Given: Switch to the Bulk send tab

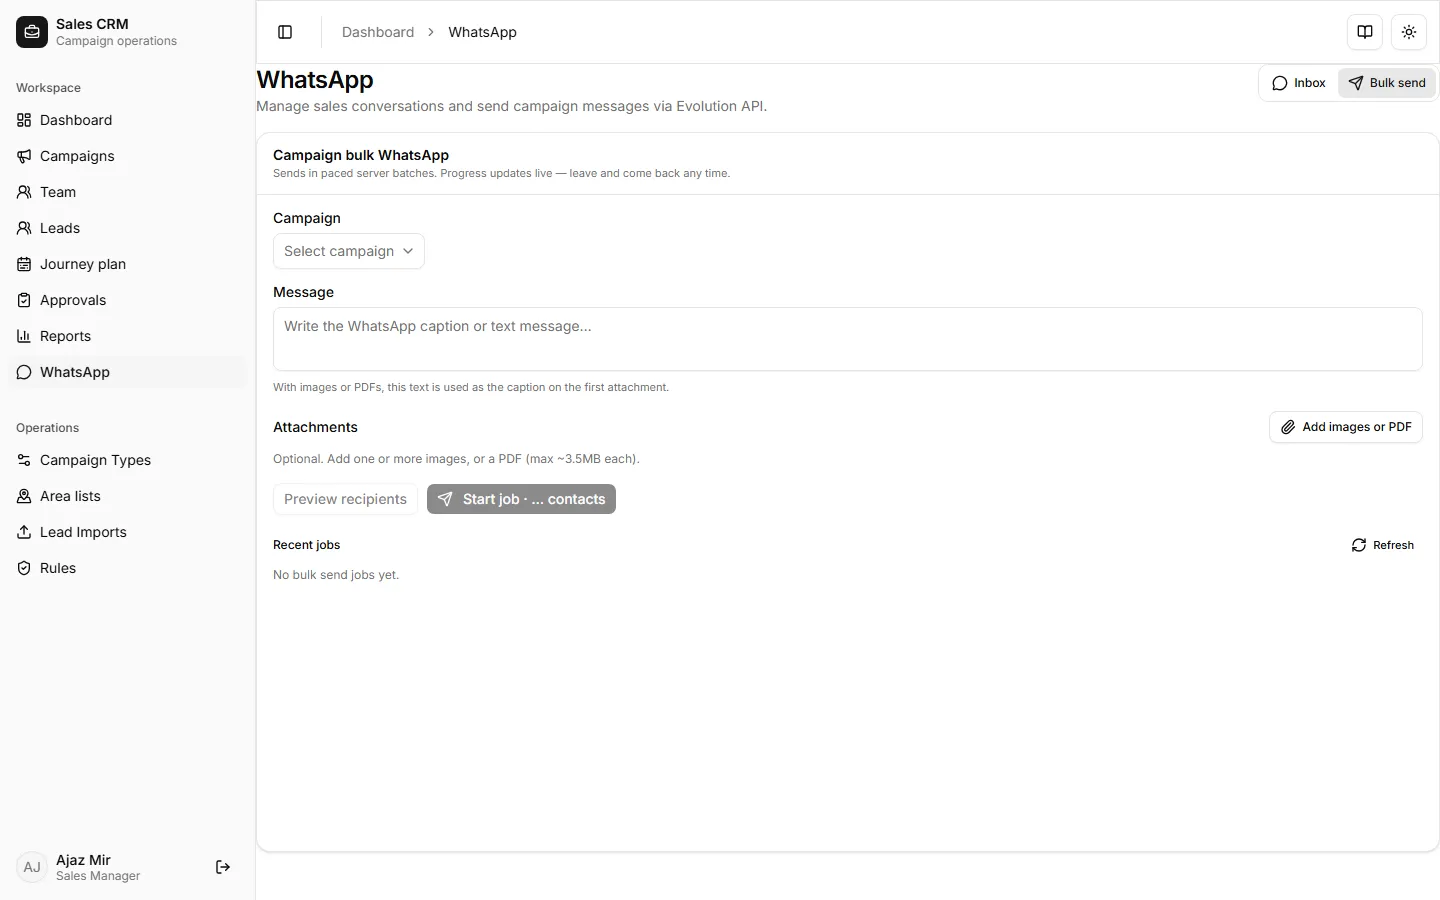Looking at the screenshot, I should (1387, 83).
